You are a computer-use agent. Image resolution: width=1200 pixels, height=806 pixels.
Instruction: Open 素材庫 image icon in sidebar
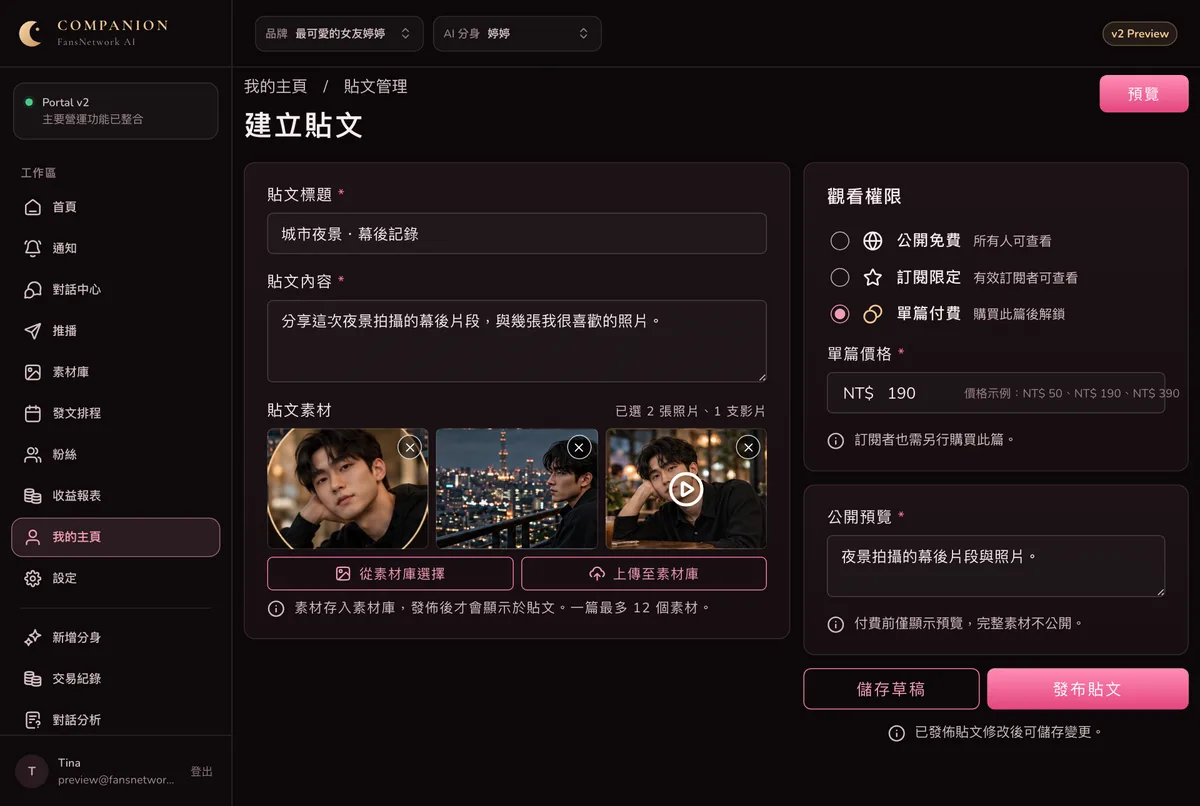[x=33, y=372]
